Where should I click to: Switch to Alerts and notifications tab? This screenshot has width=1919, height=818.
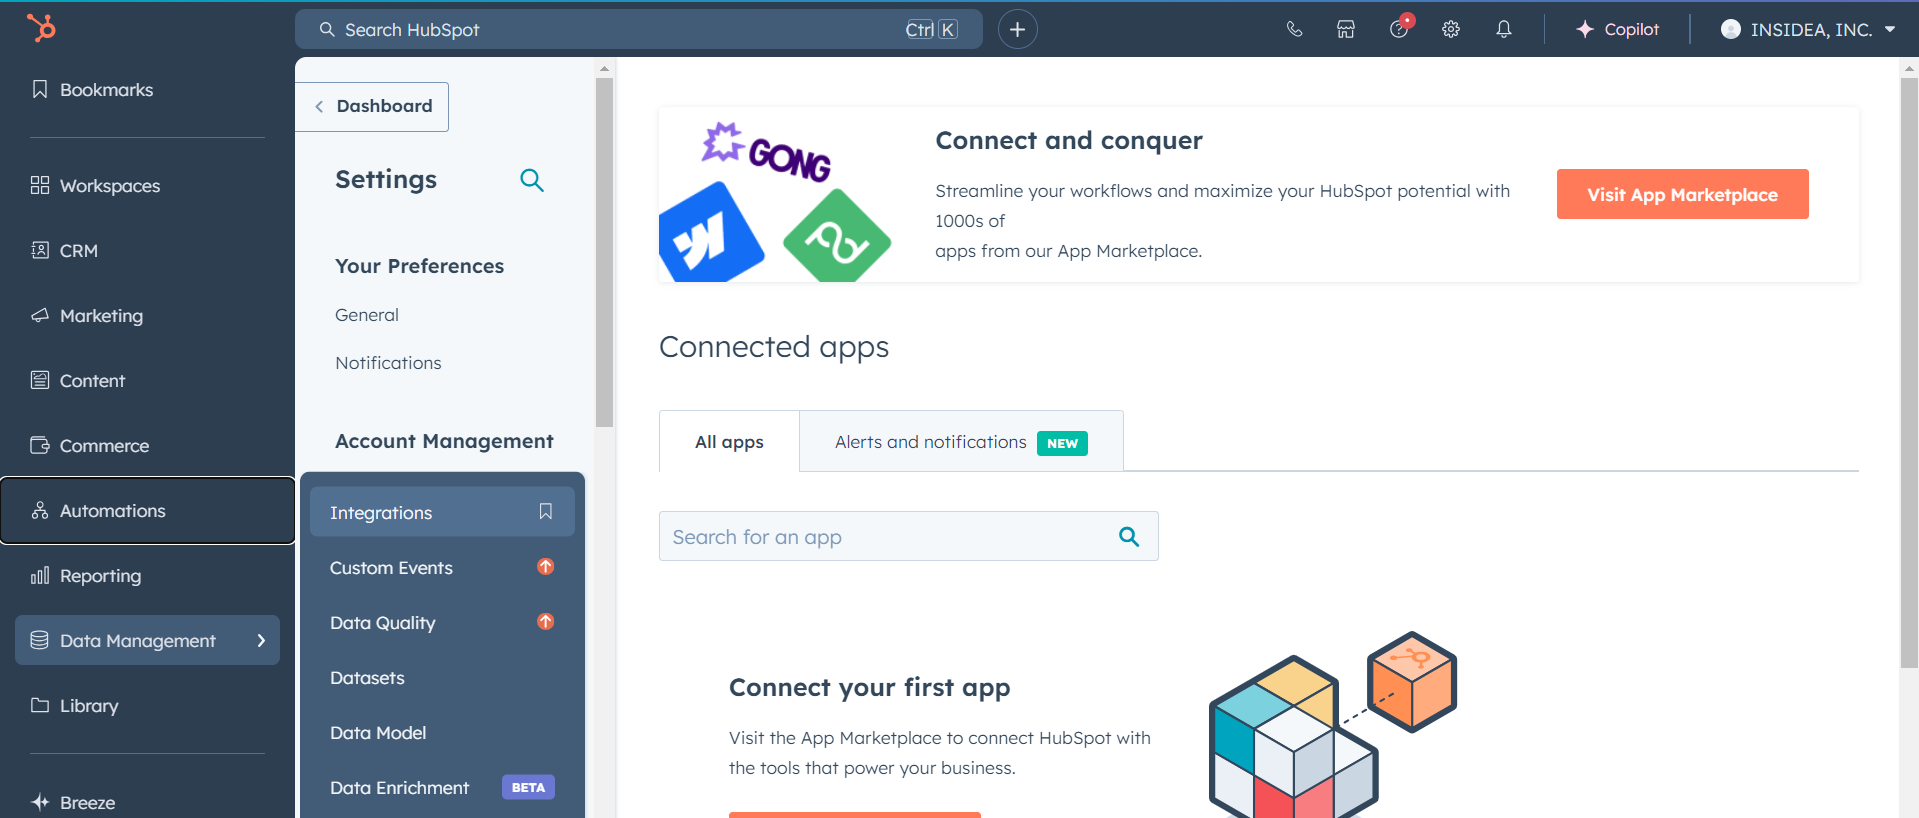961,441
